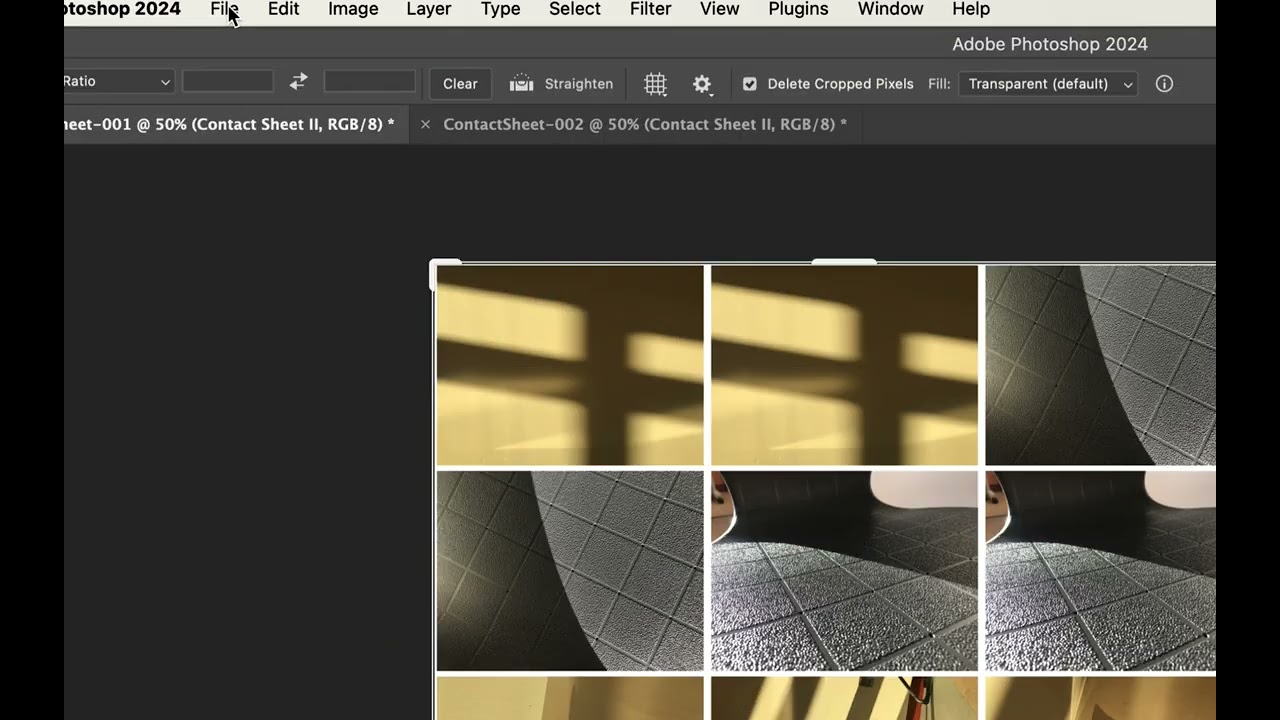Image resolution: width=1280 pixels, height=720 pixels.
Task: Click the Clear button
Action: tap(460, 84)
